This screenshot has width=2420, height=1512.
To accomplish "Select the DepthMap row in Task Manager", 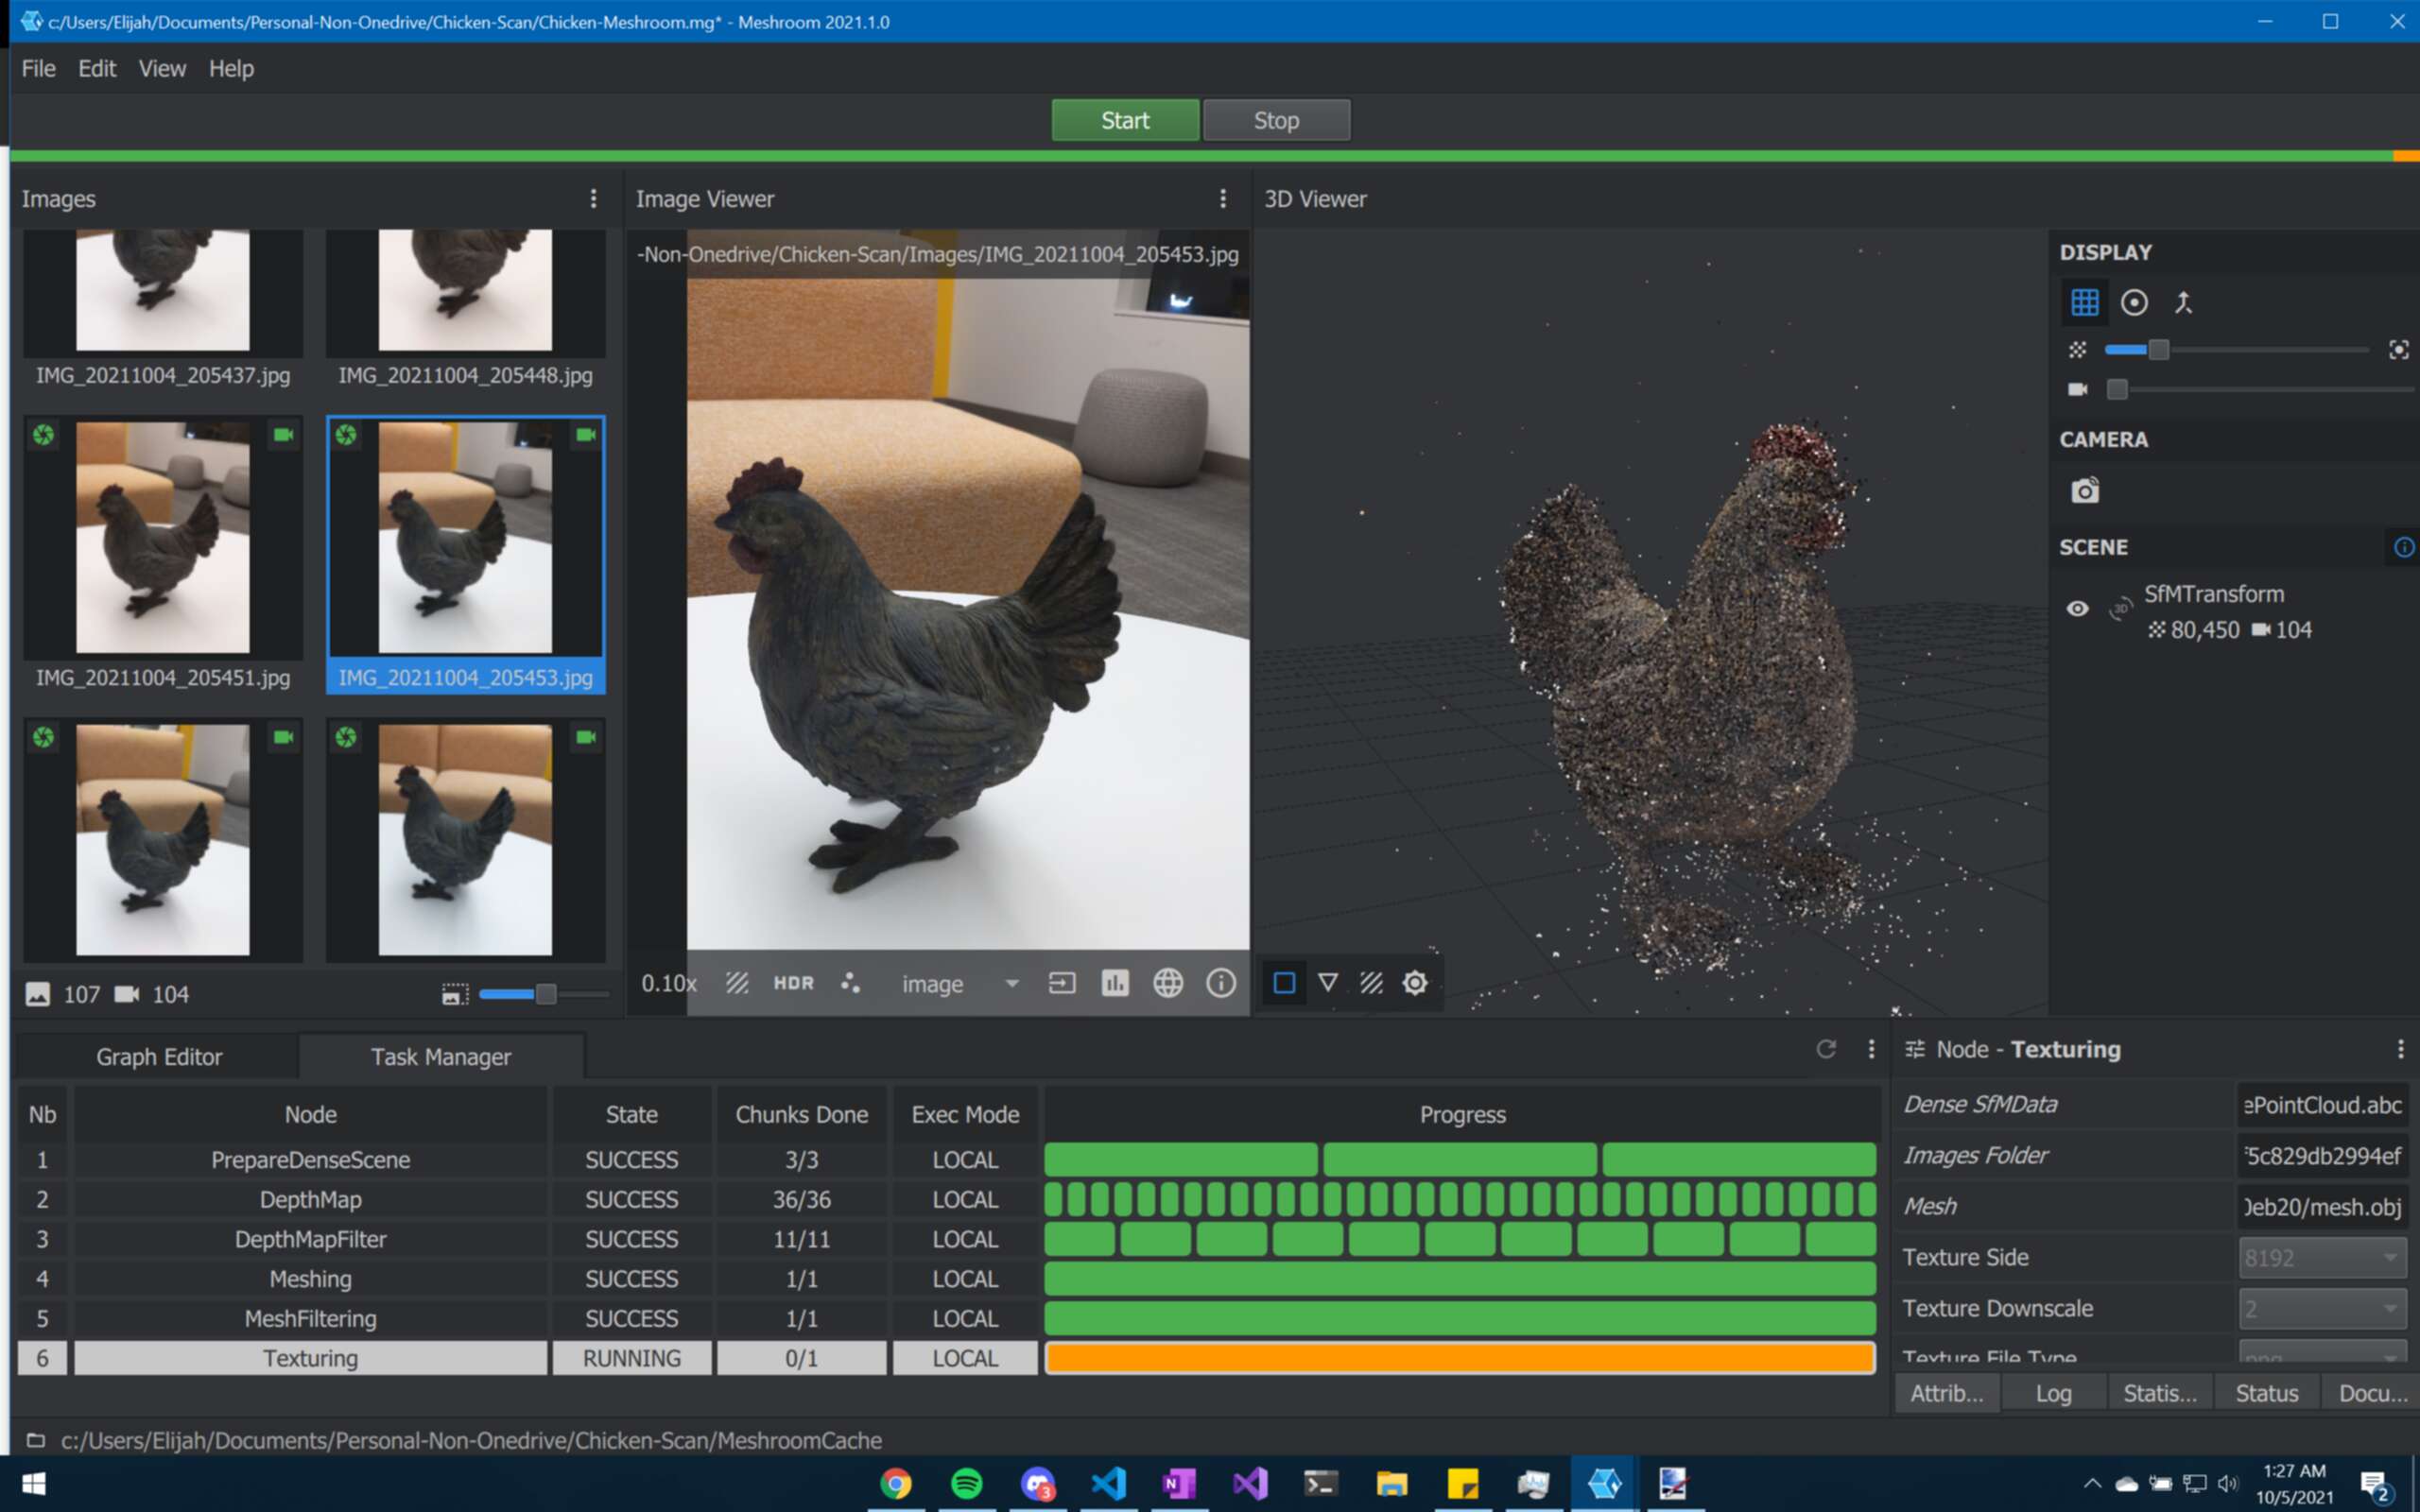I will click(x=946, y=1199).
